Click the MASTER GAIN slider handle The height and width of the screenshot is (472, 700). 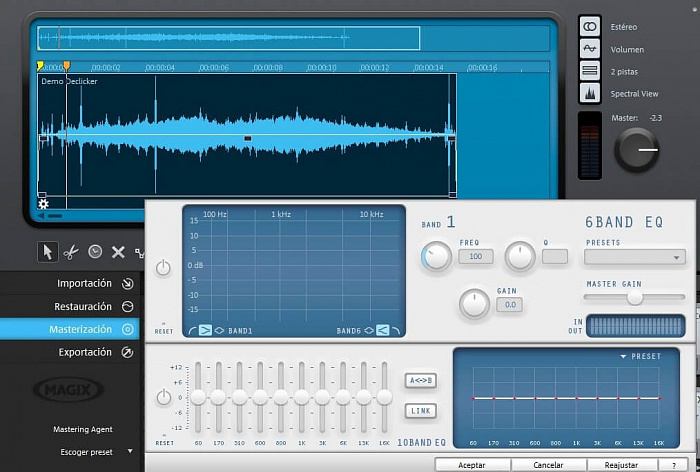(634, 297)
